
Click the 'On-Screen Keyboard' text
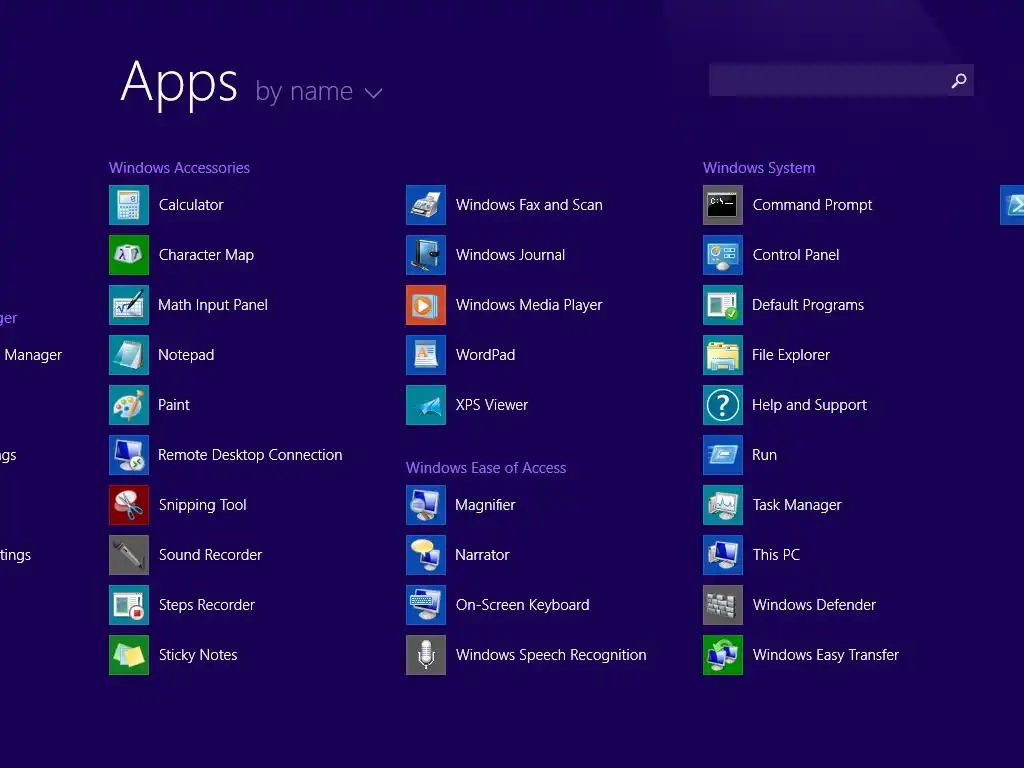(x=522, y=605)
